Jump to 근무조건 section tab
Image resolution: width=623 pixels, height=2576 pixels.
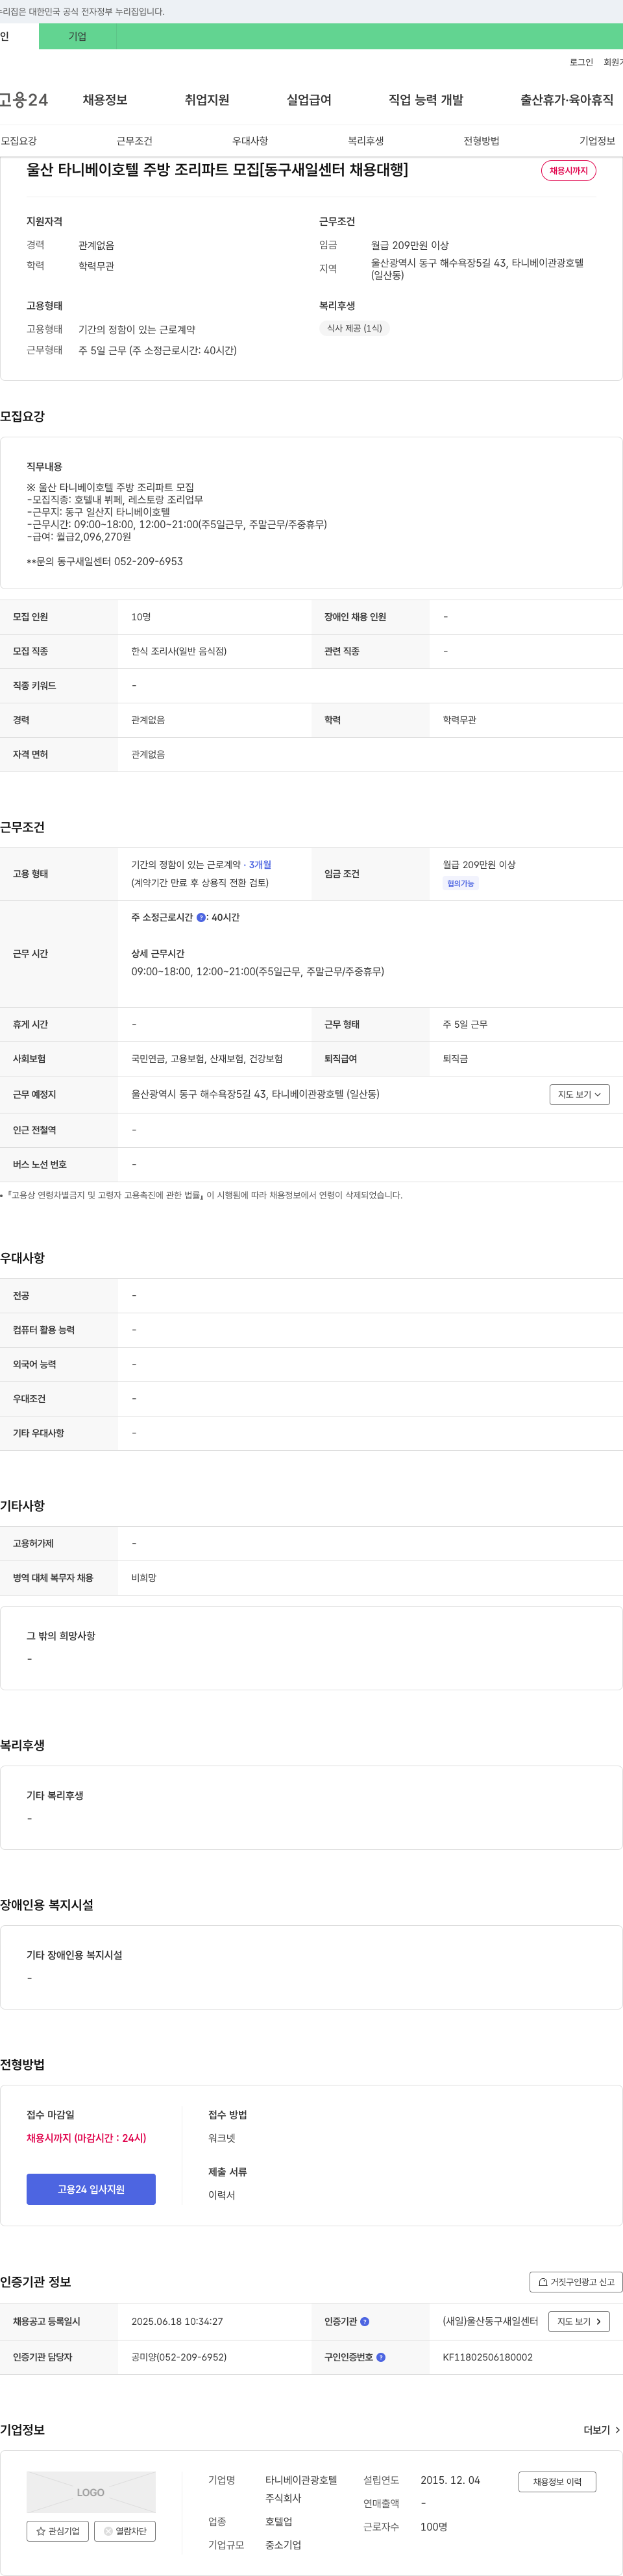[134, 141]
